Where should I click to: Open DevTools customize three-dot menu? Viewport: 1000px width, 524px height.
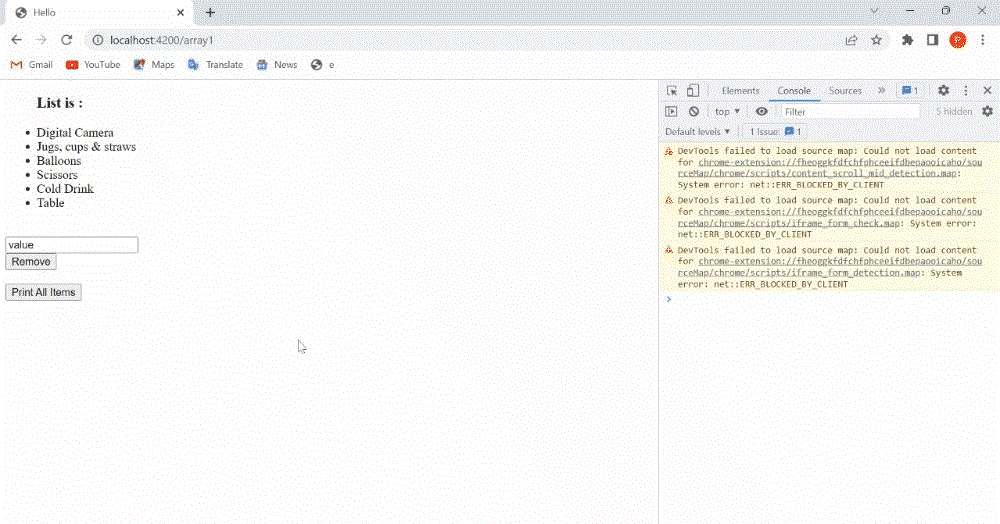point(966,91)
